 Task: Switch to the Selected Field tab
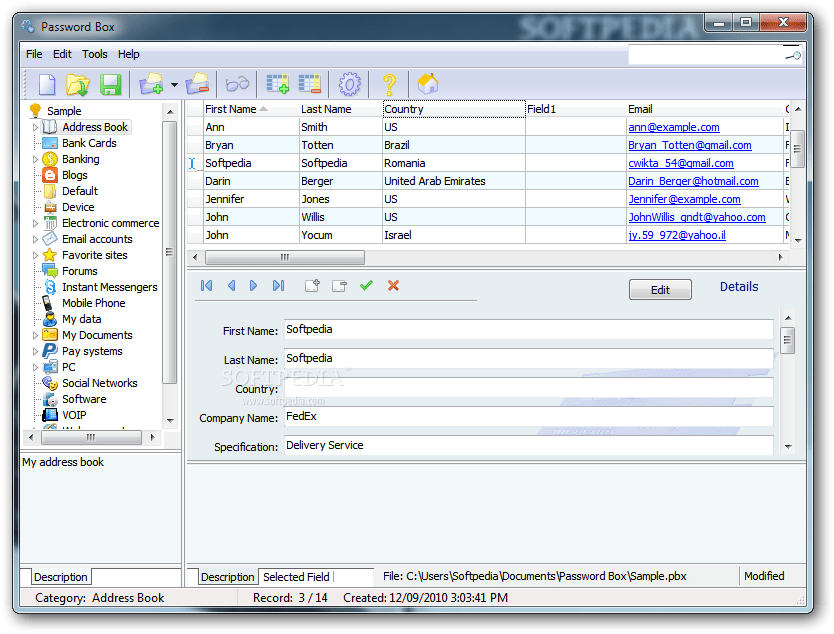pos(296,577)
